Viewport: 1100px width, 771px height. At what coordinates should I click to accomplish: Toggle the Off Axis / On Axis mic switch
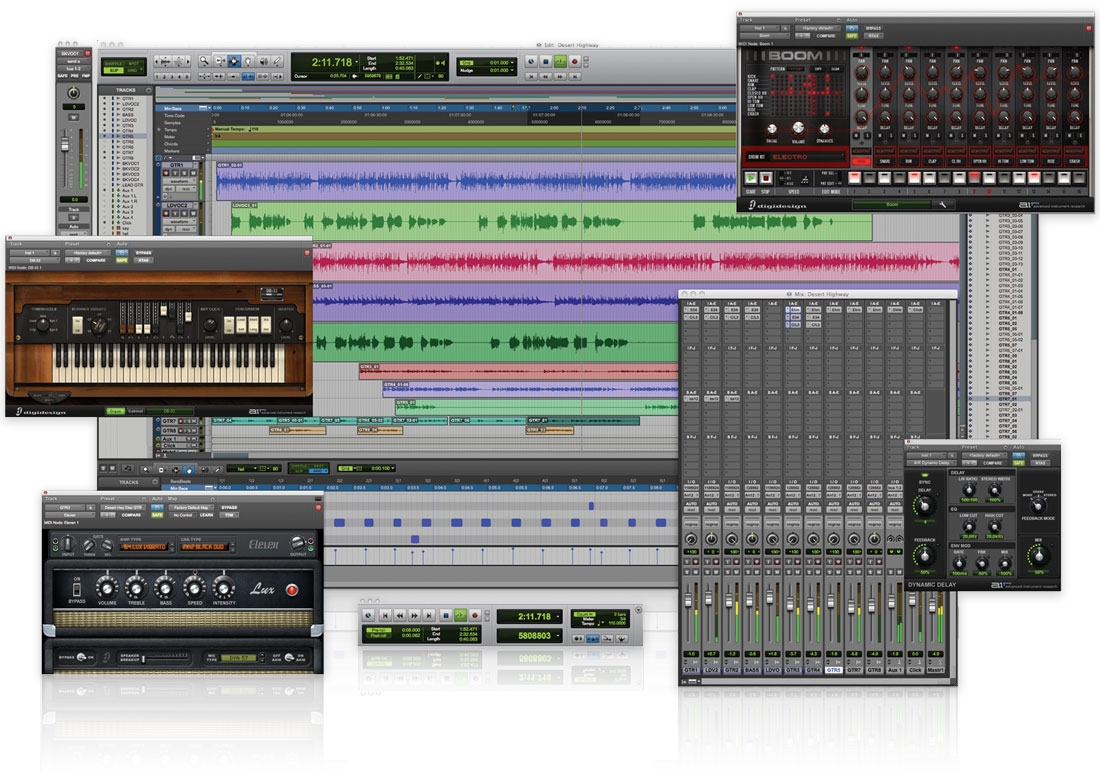coord(288,657)
